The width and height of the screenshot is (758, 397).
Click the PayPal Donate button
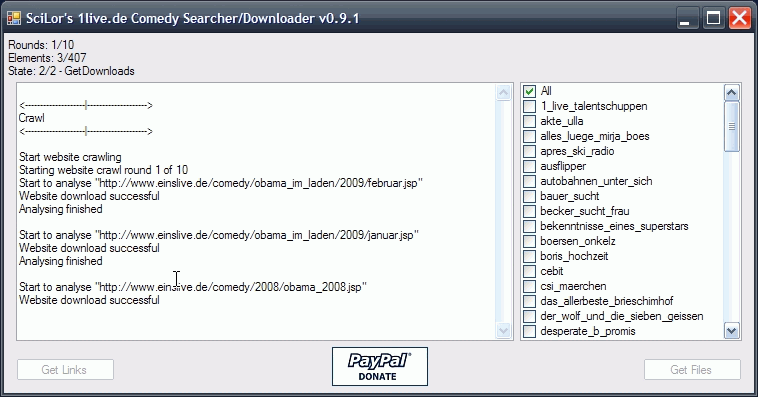coord(379,367)
